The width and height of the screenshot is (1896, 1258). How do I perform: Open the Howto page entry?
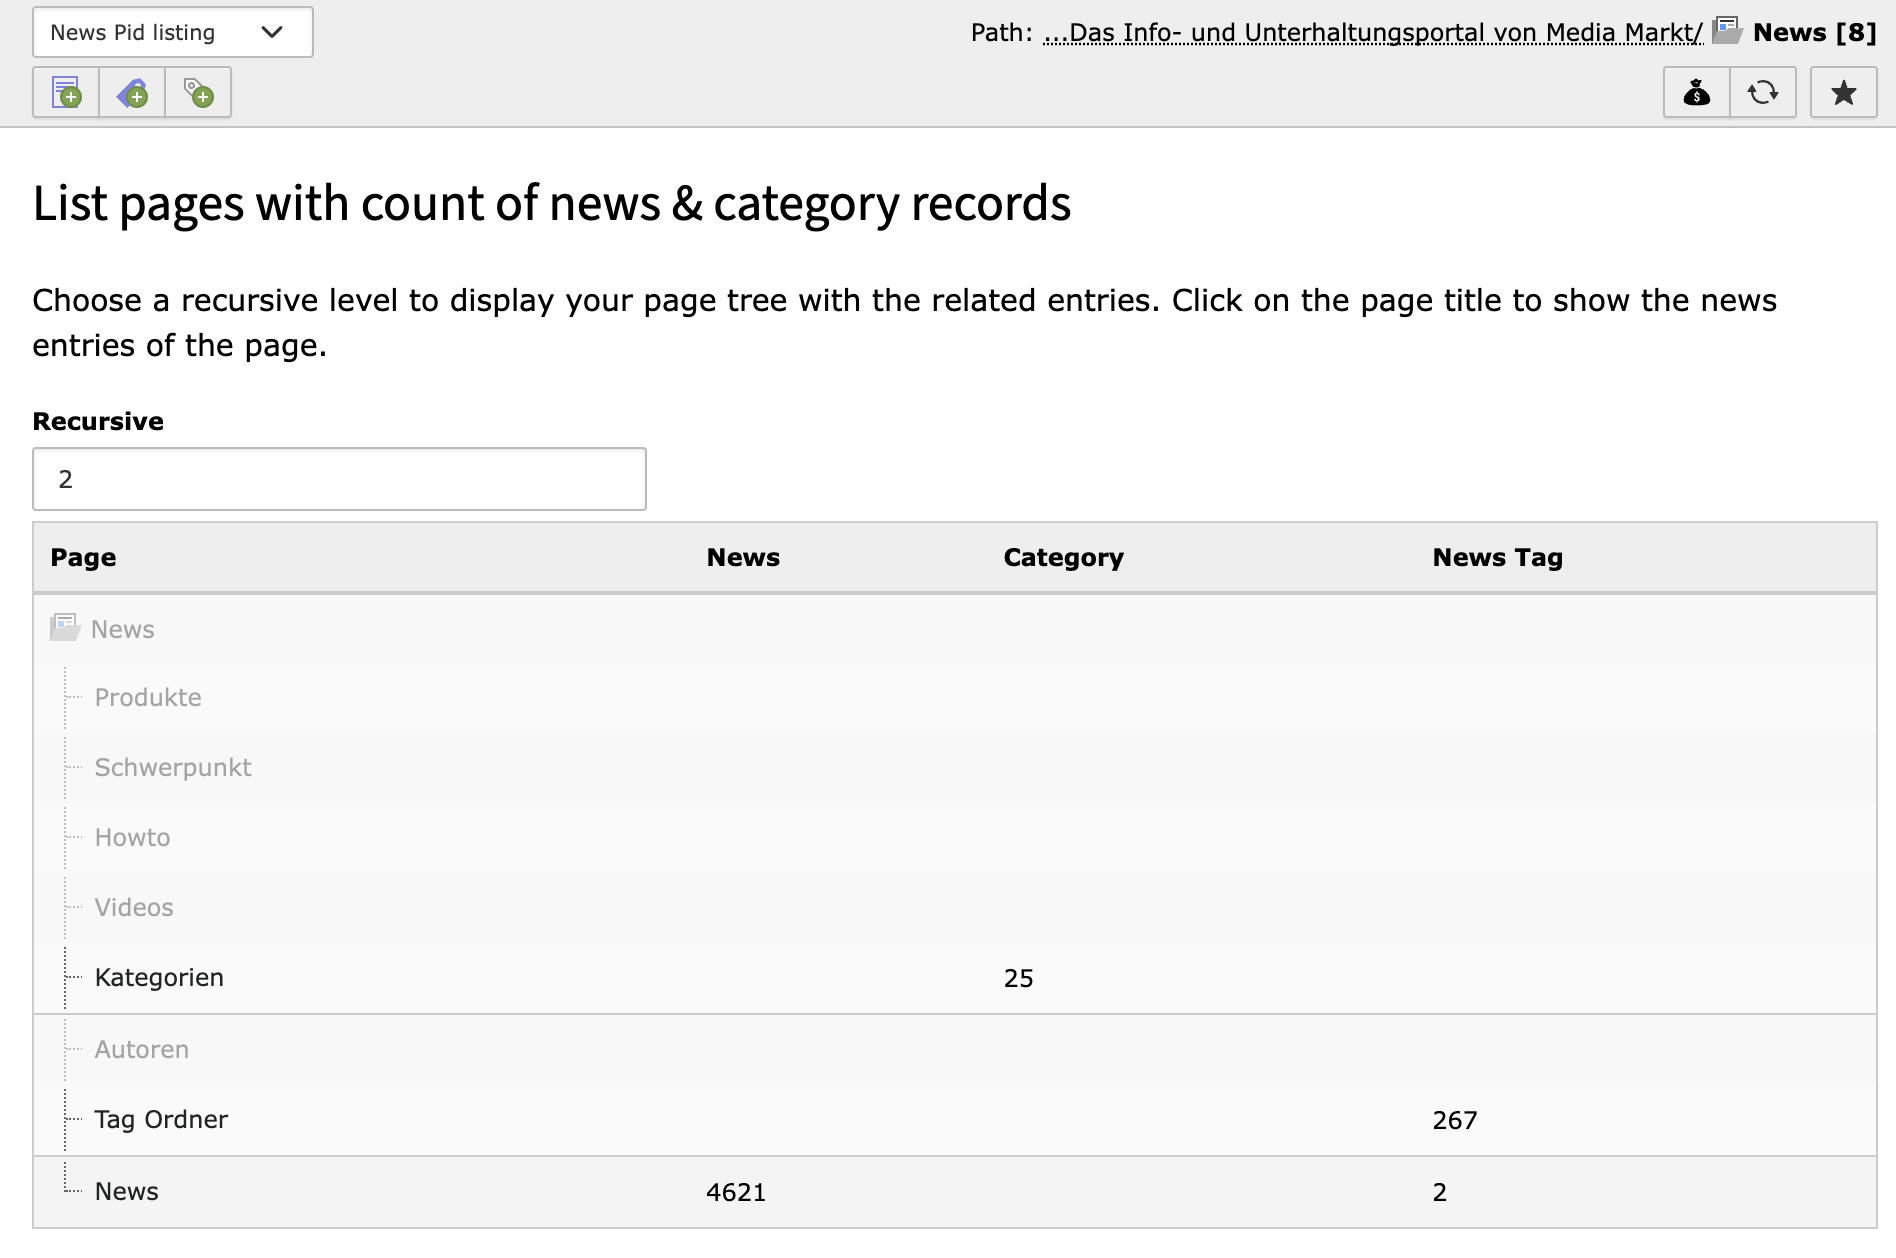pos(132,837)
